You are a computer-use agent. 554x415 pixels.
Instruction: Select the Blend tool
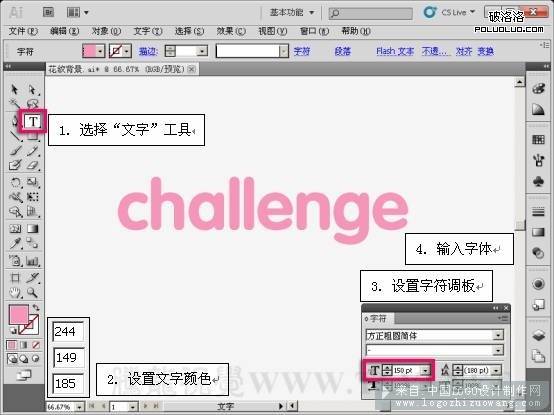click(x=33, y=243)
